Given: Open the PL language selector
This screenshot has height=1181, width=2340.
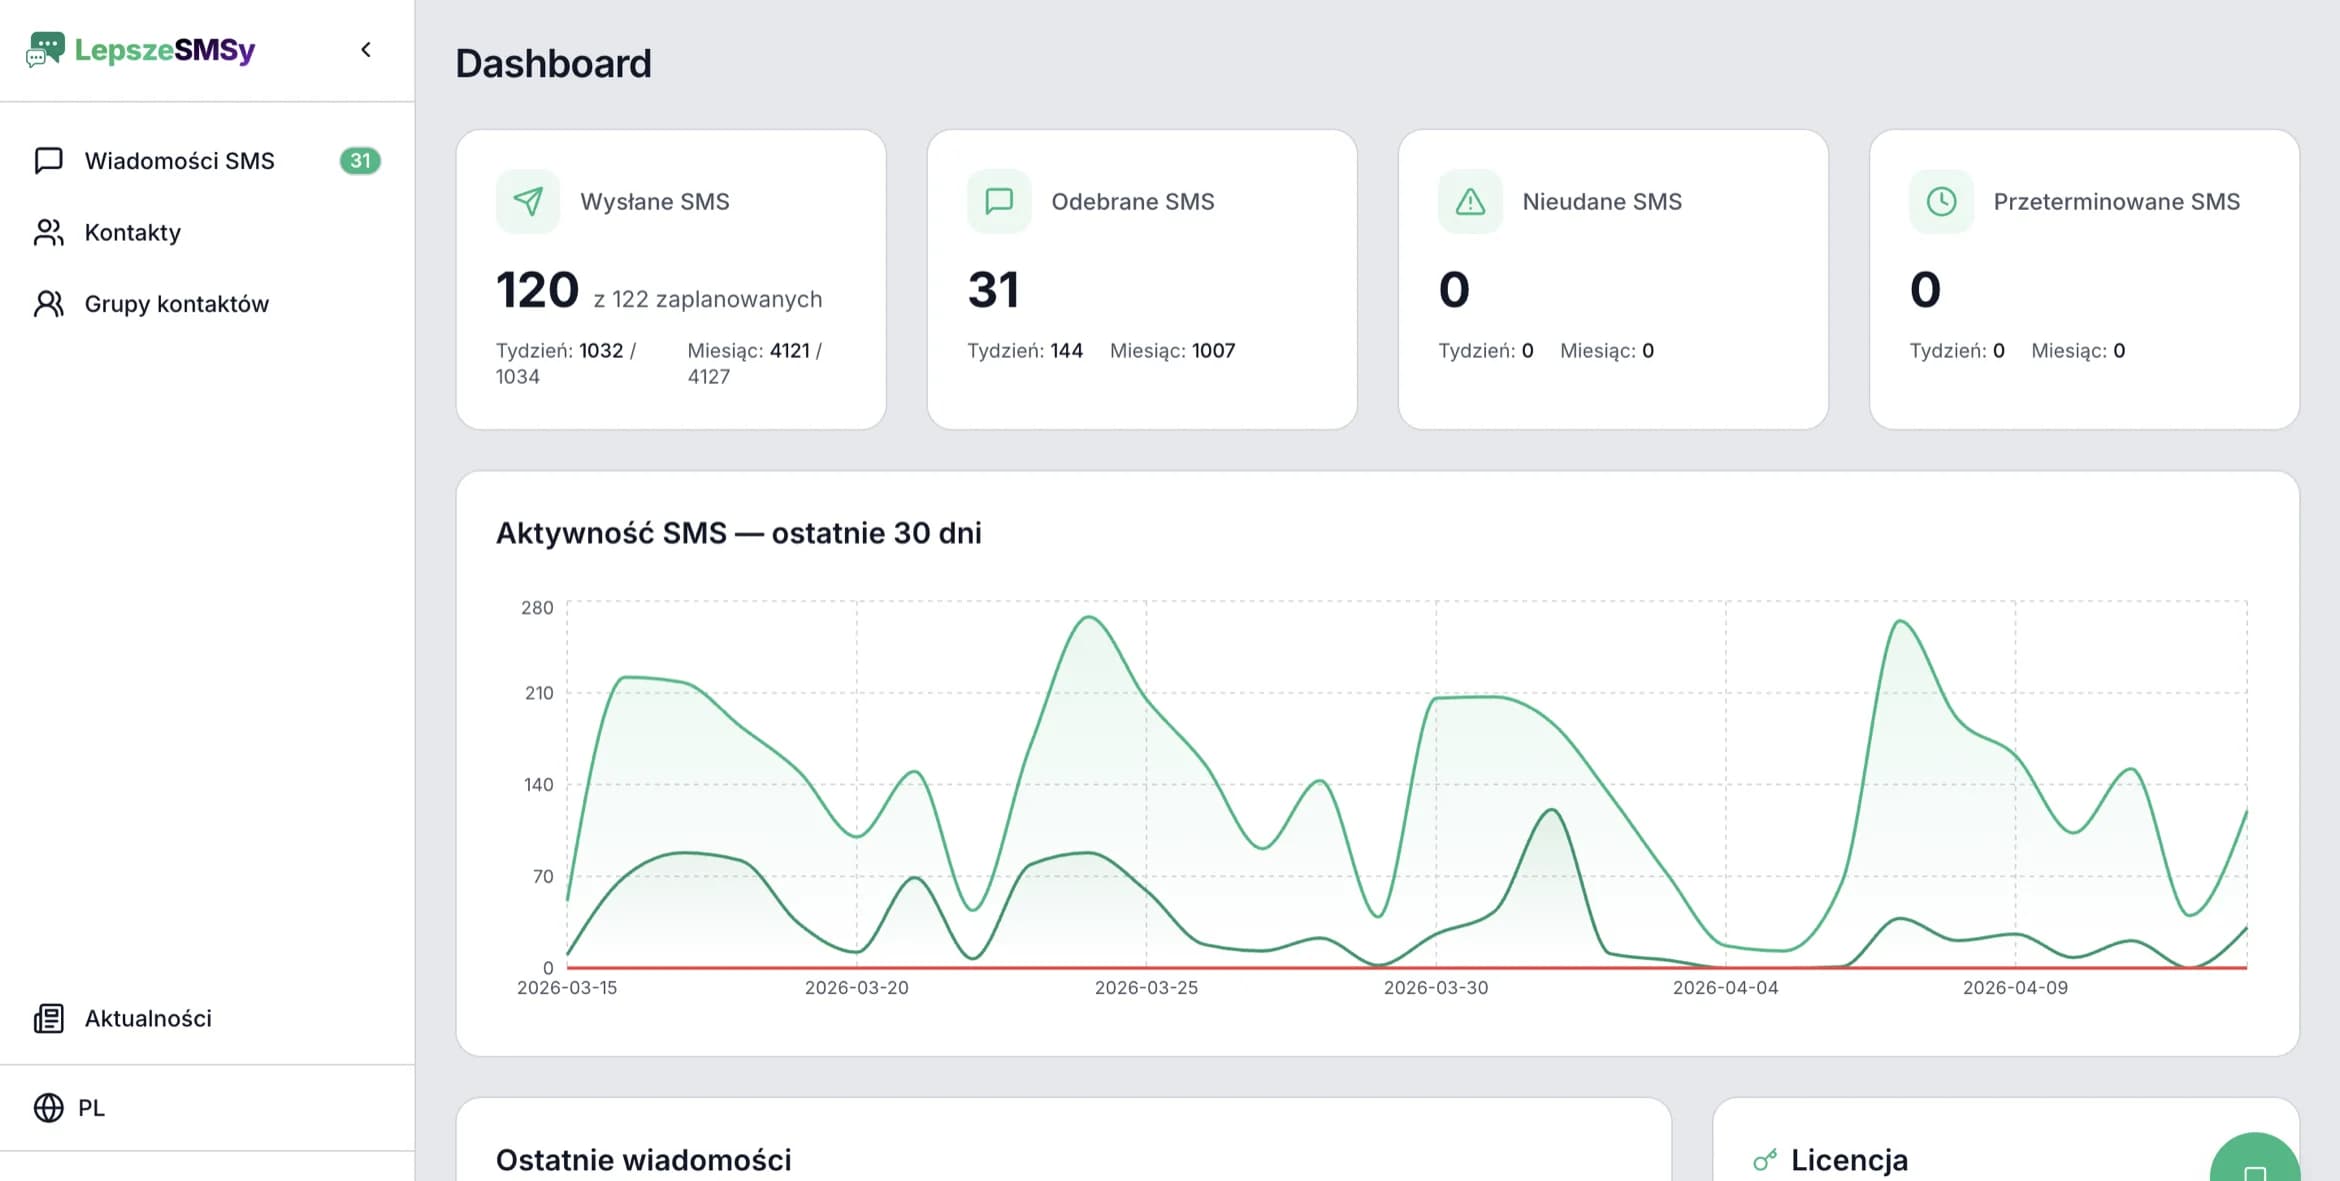Looking at the screenshot, I should click(207, 1108).
